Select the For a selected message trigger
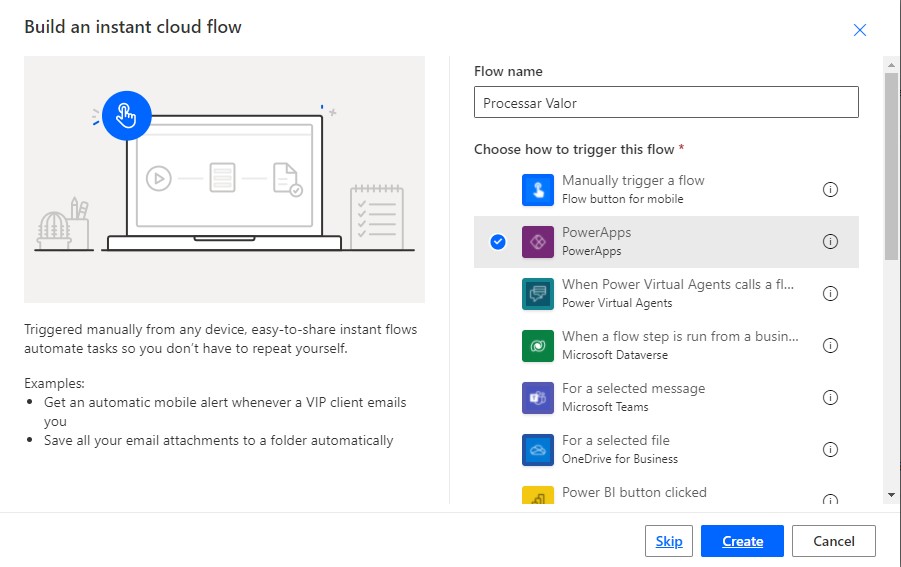901x567 pixels. pos(633,389)
